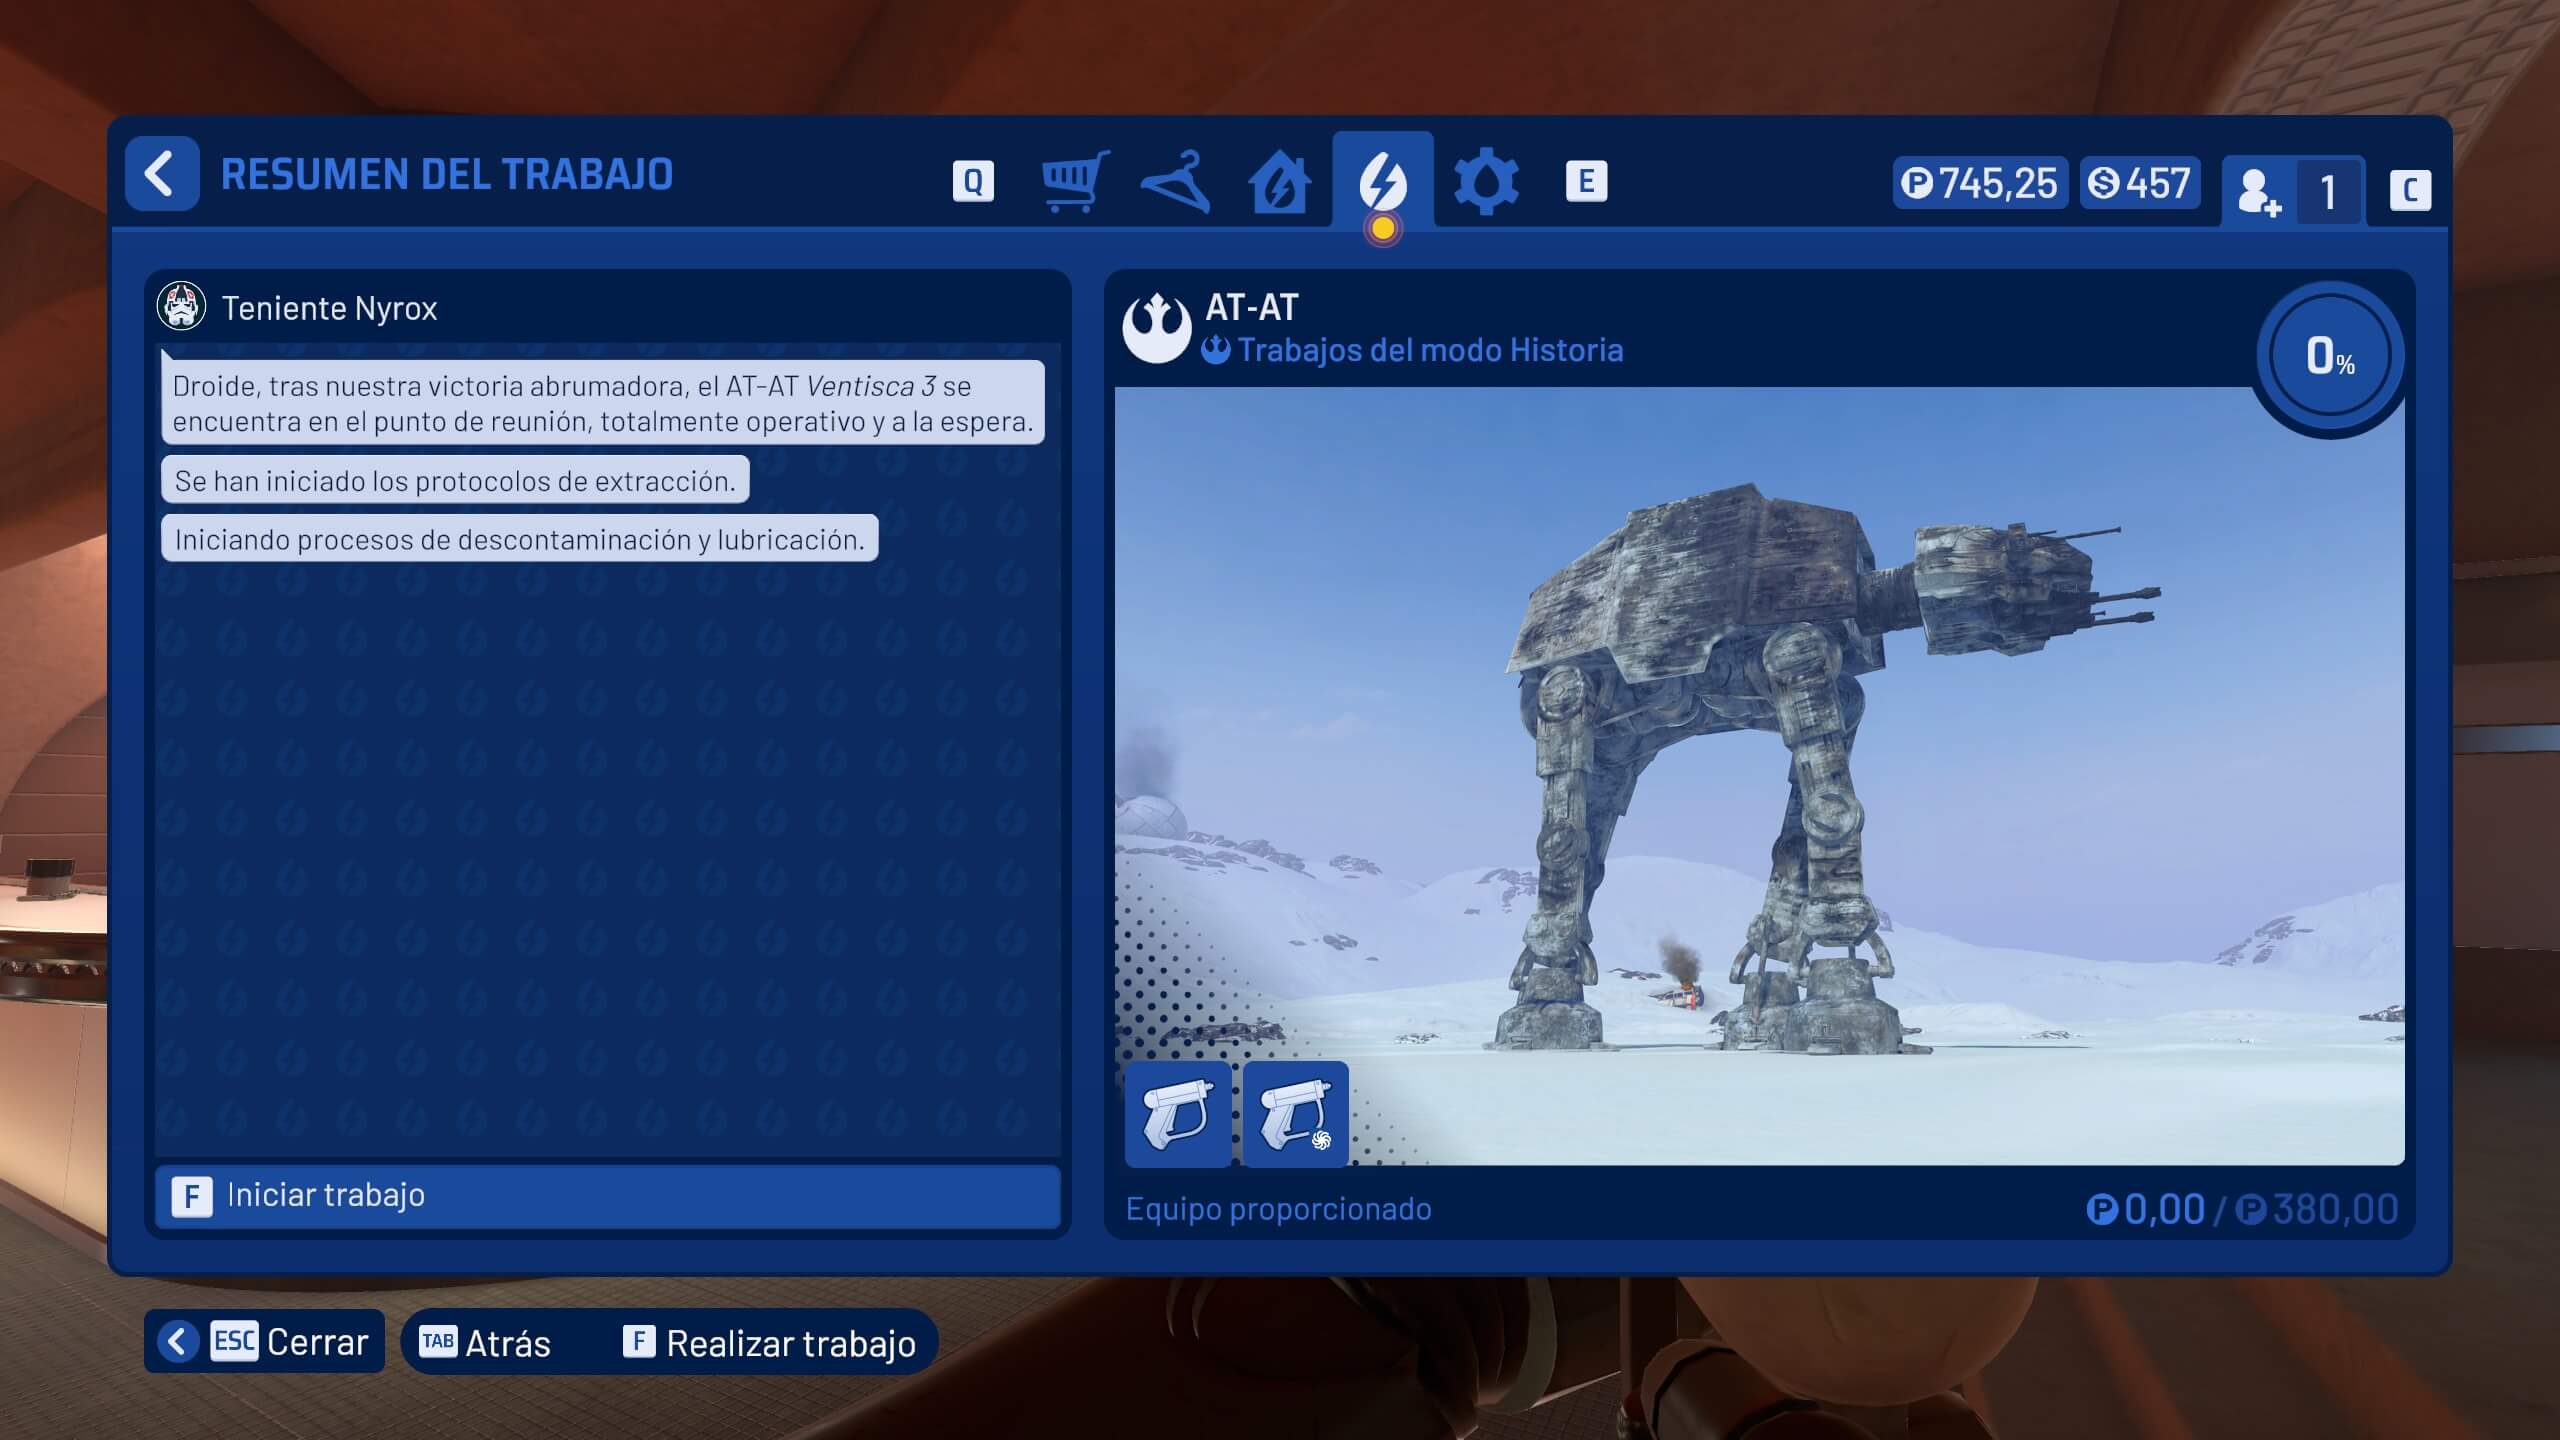The width and height of the screenshot is (2560, 1440).
Task: Open the shop cart tab
Action: click(x=1075, y=181)
